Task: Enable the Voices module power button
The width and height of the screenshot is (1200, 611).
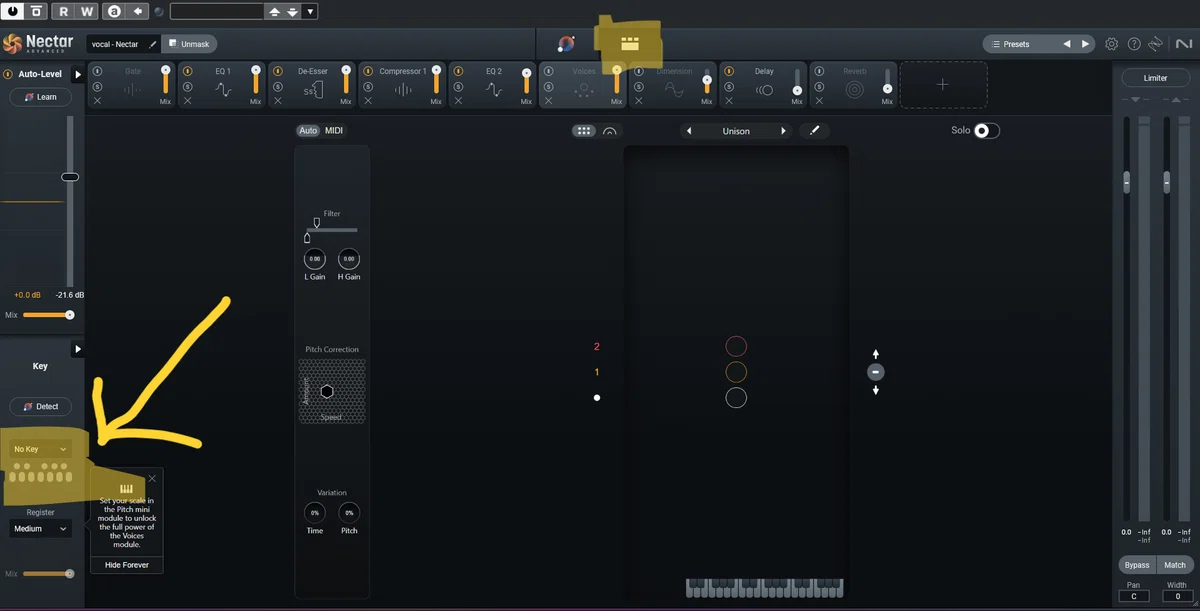Action: [x=548, y=72]
